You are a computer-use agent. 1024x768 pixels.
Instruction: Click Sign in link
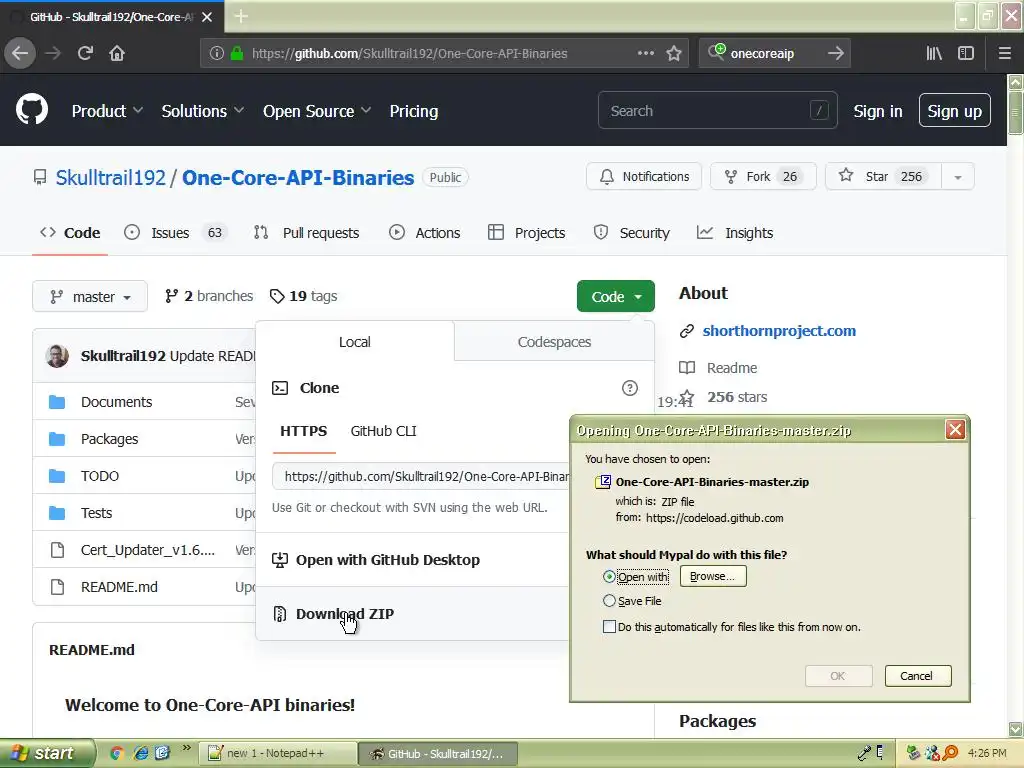tap(878, 111)
